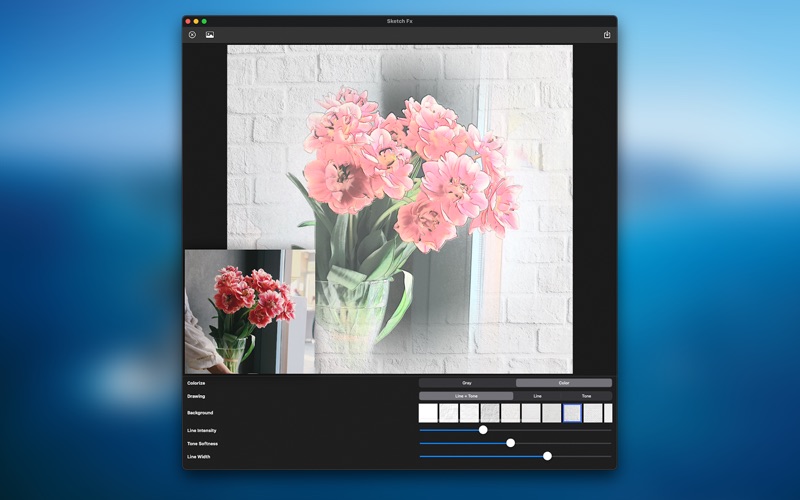The image size is (800, 500).
Task: Select the fourth darker textured background swatch
Action: click(490, 413)
